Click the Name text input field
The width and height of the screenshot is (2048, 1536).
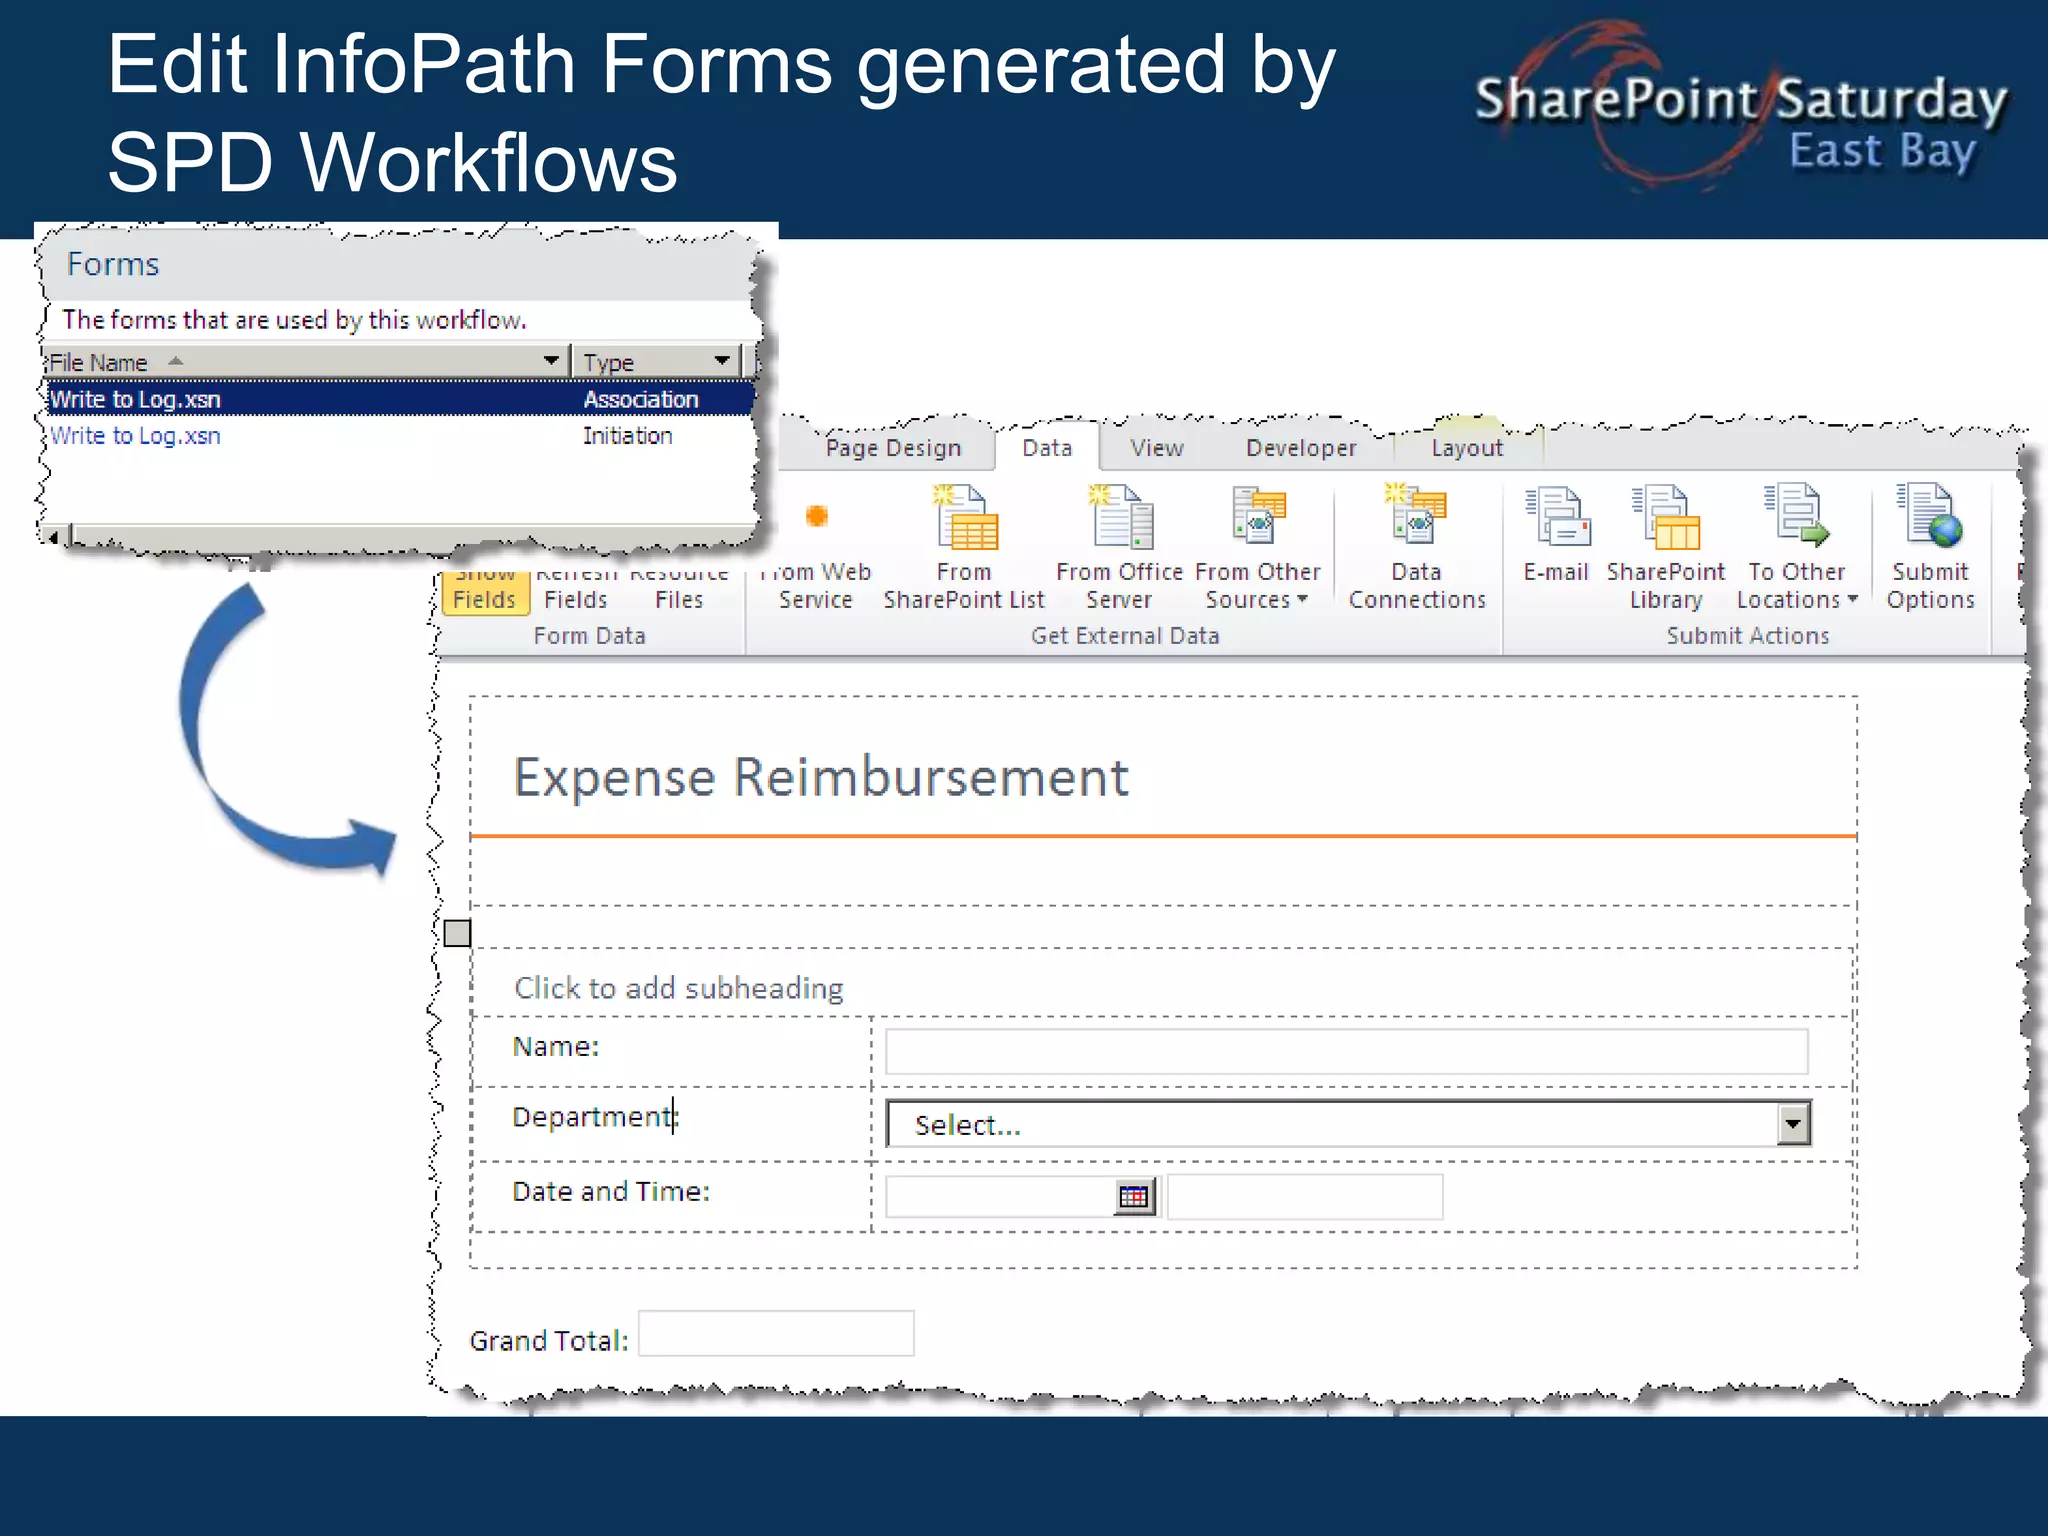coord(1347,1051)
